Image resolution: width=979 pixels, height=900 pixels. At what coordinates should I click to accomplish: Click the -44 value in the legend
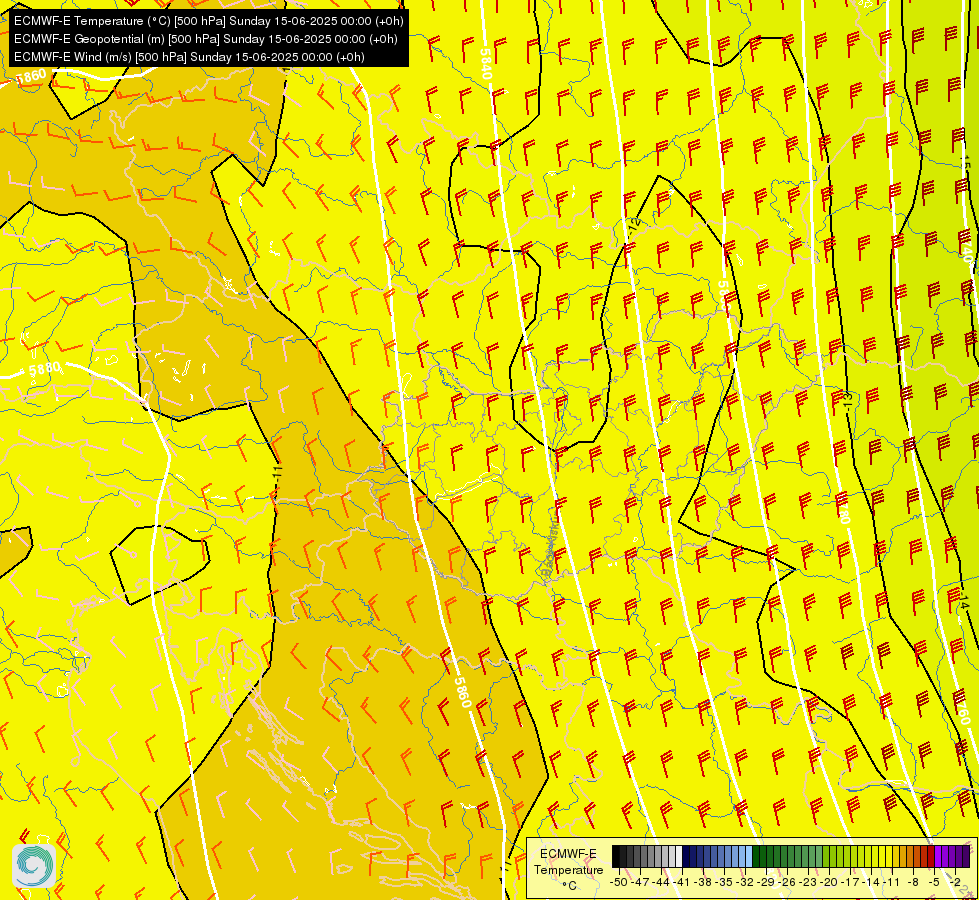661,882
